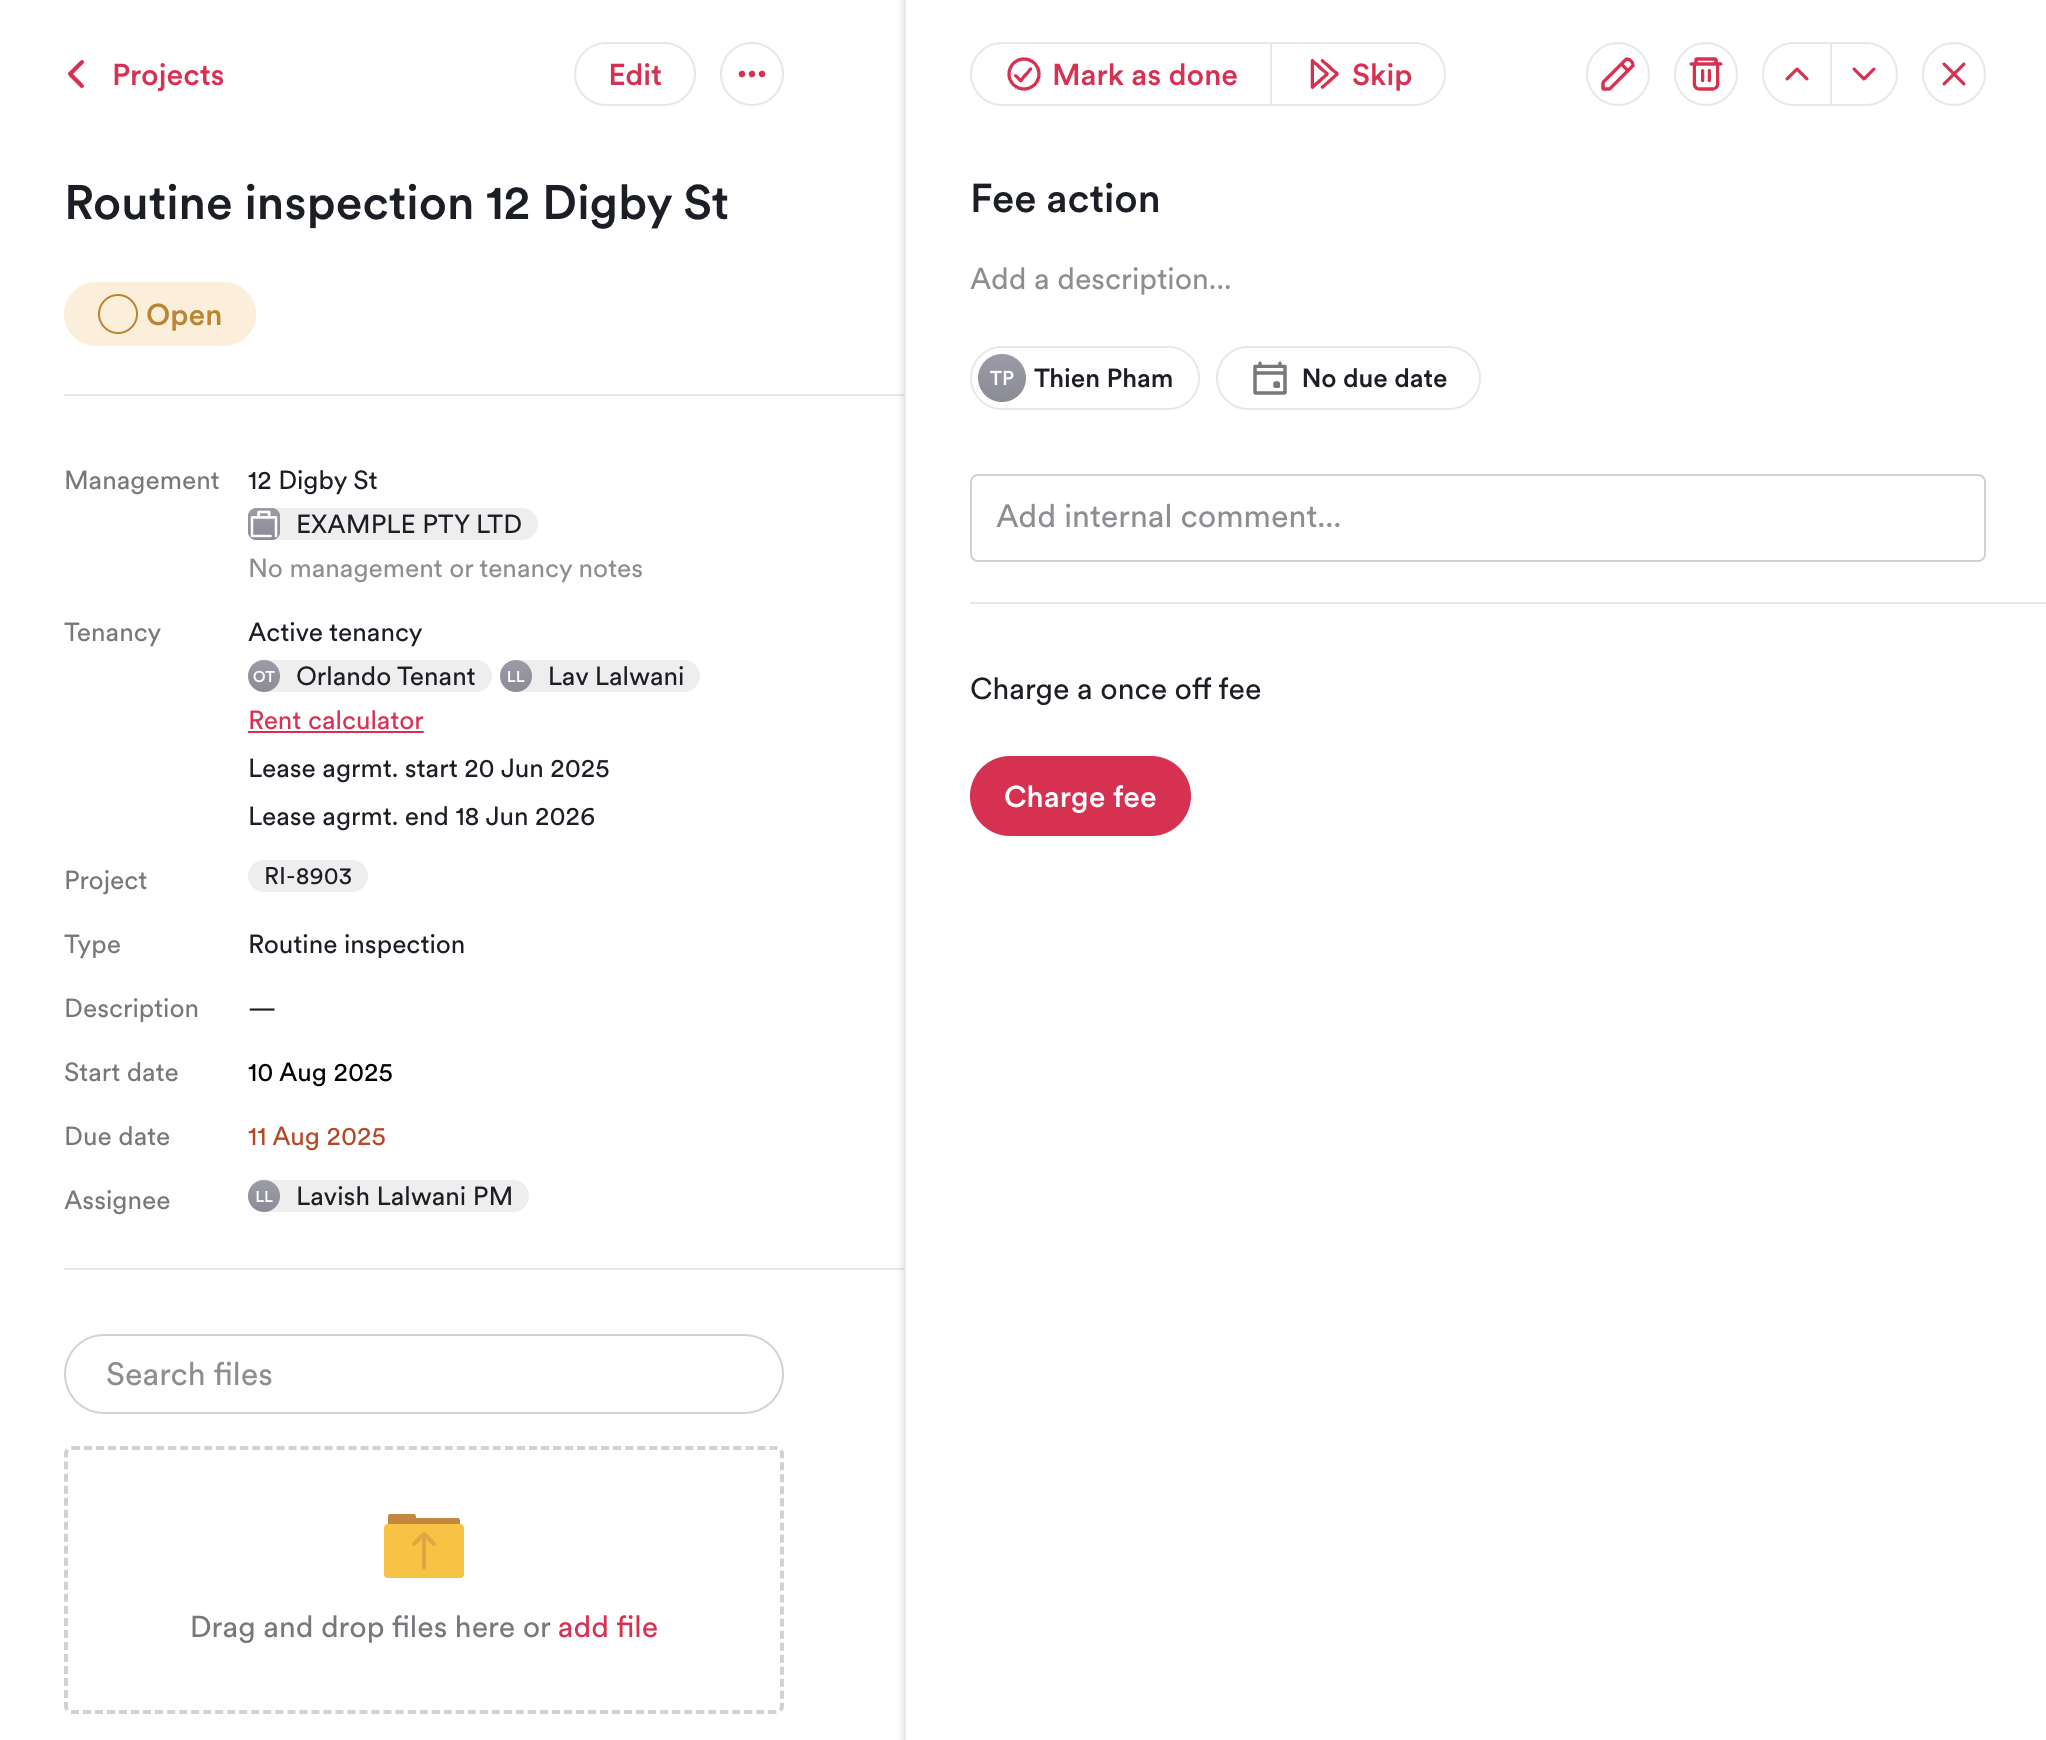Skip the fee action
2046x1740 pixels.
[x=1360, y=74]
